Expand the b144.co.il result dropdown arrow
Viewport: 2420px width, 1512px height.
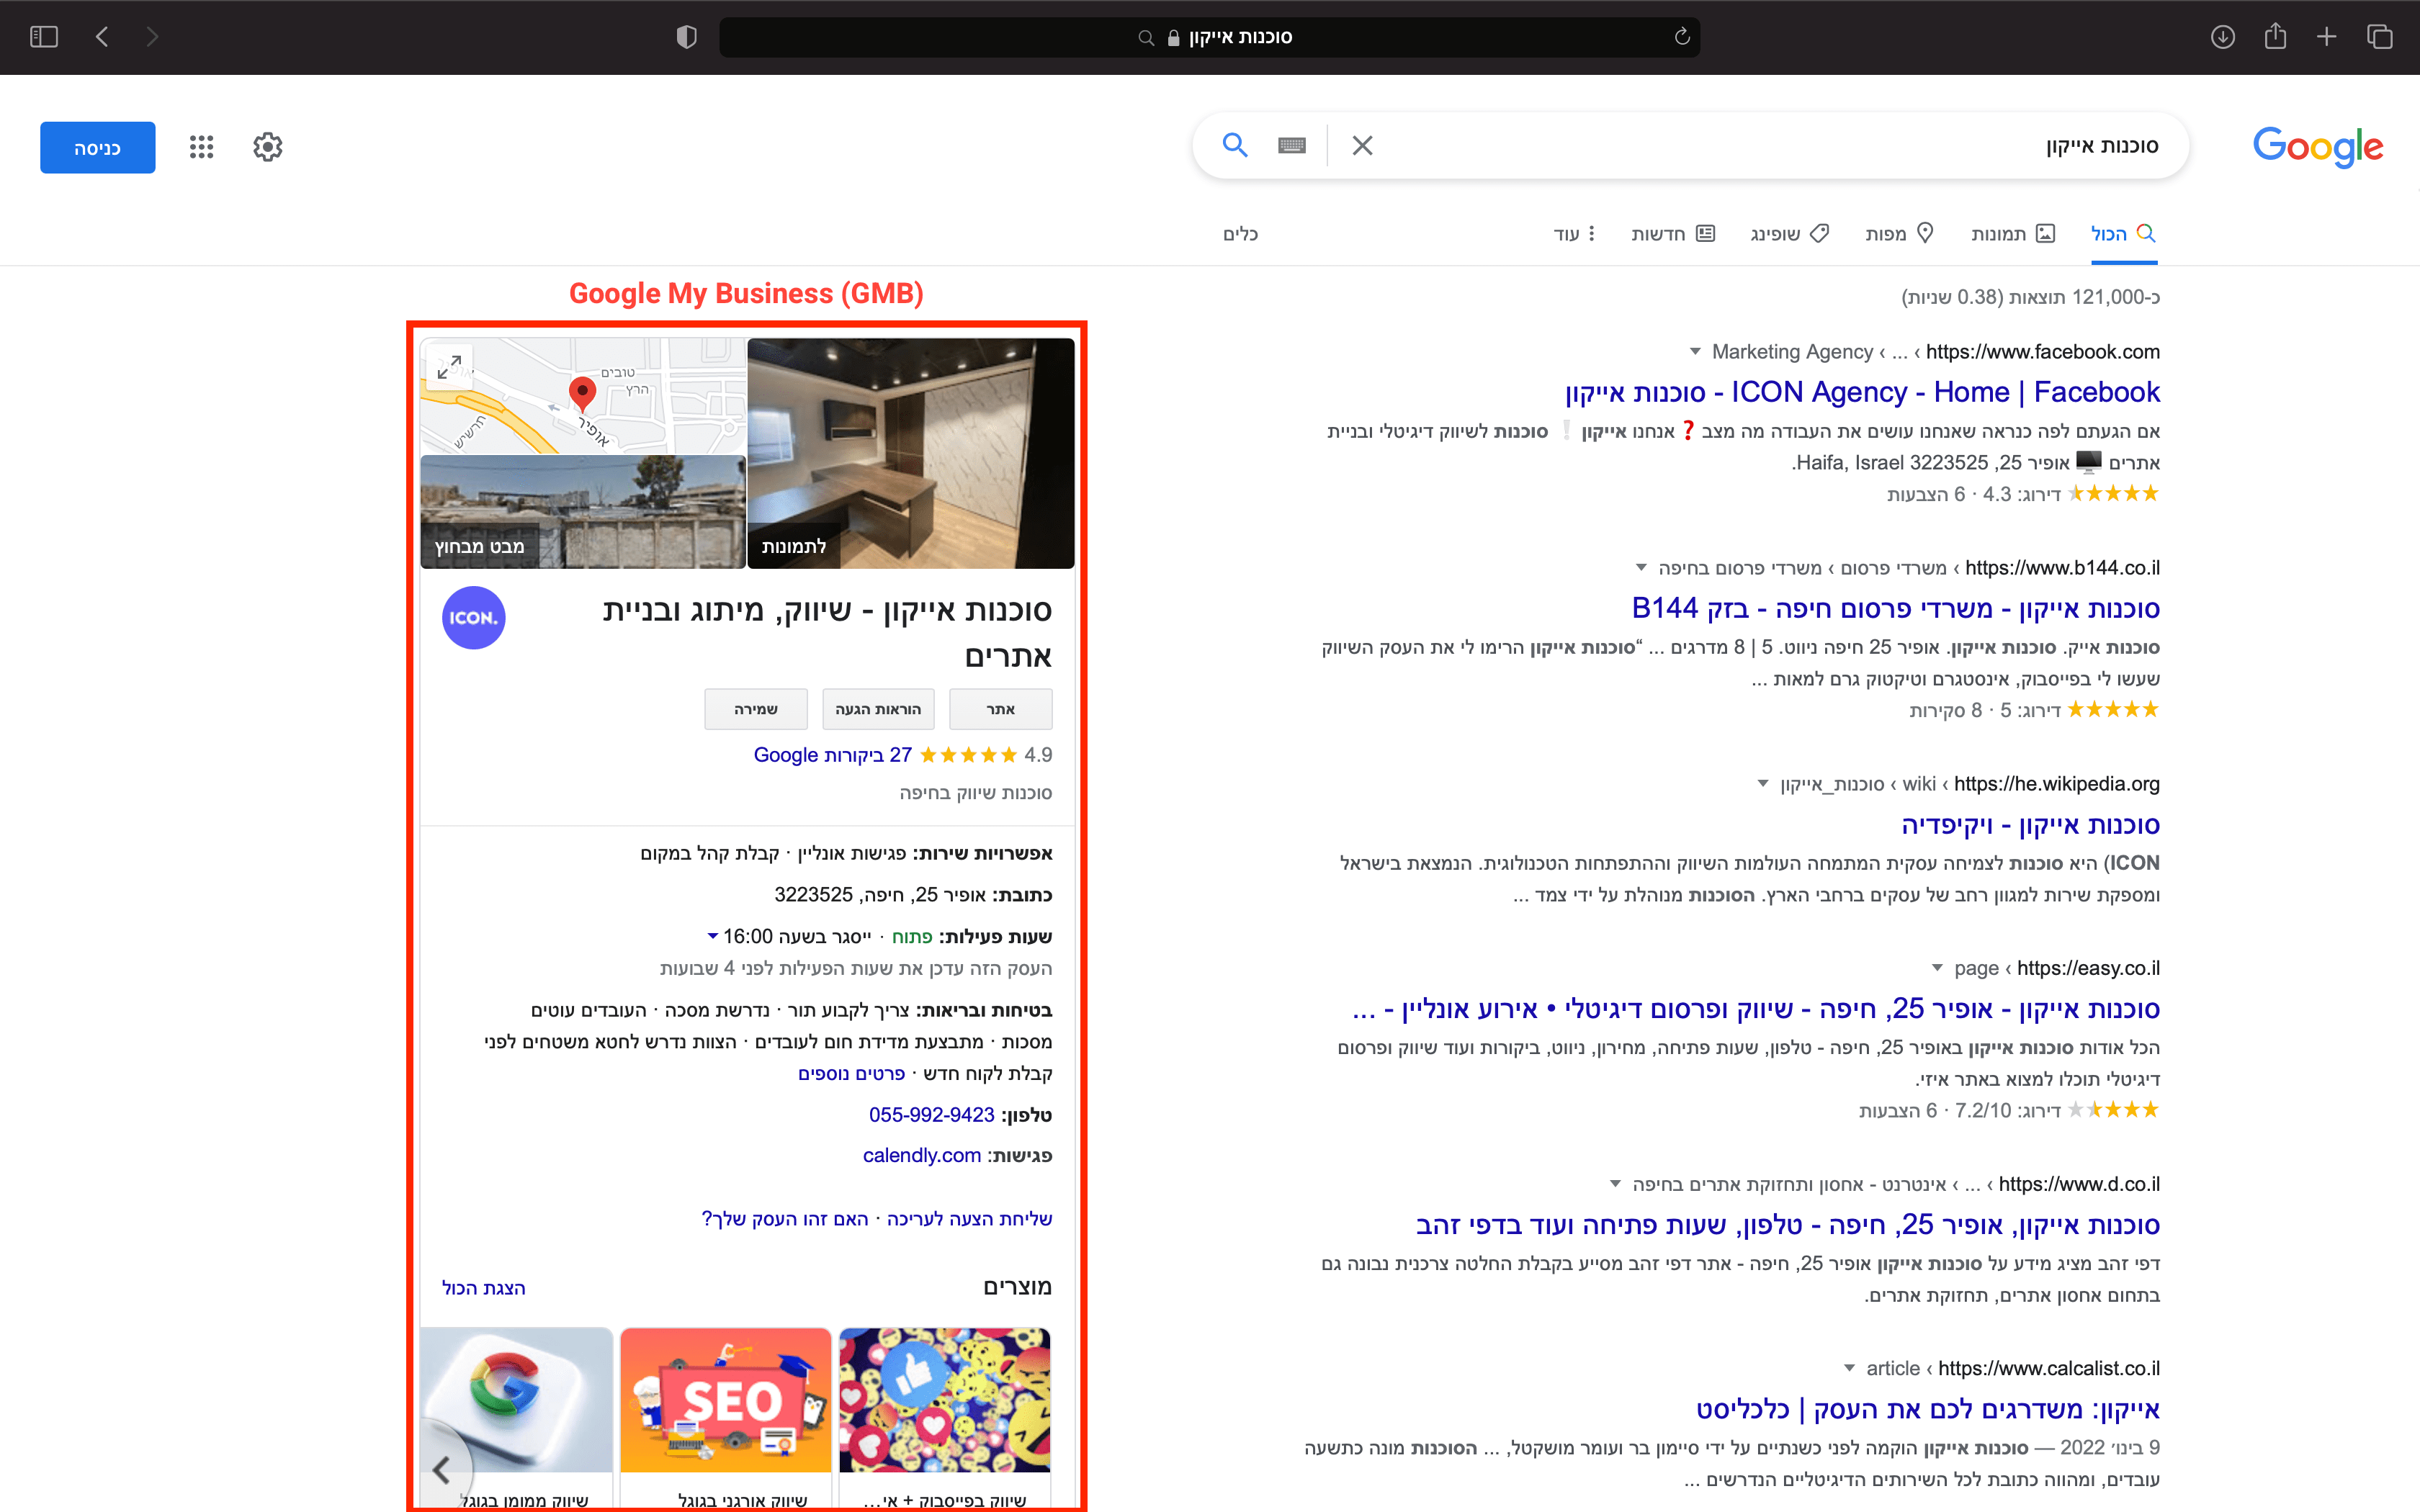point(1641,568)
